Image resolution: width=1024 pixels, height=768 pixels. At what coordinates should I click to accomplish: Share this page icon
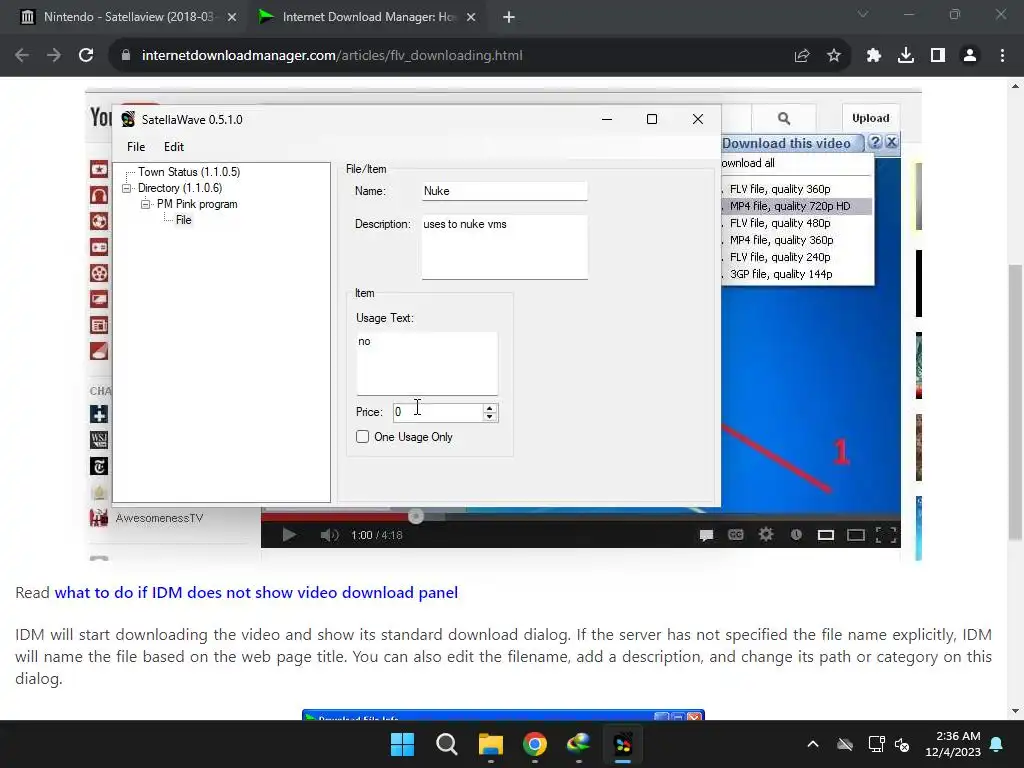(x=802, y=56)
